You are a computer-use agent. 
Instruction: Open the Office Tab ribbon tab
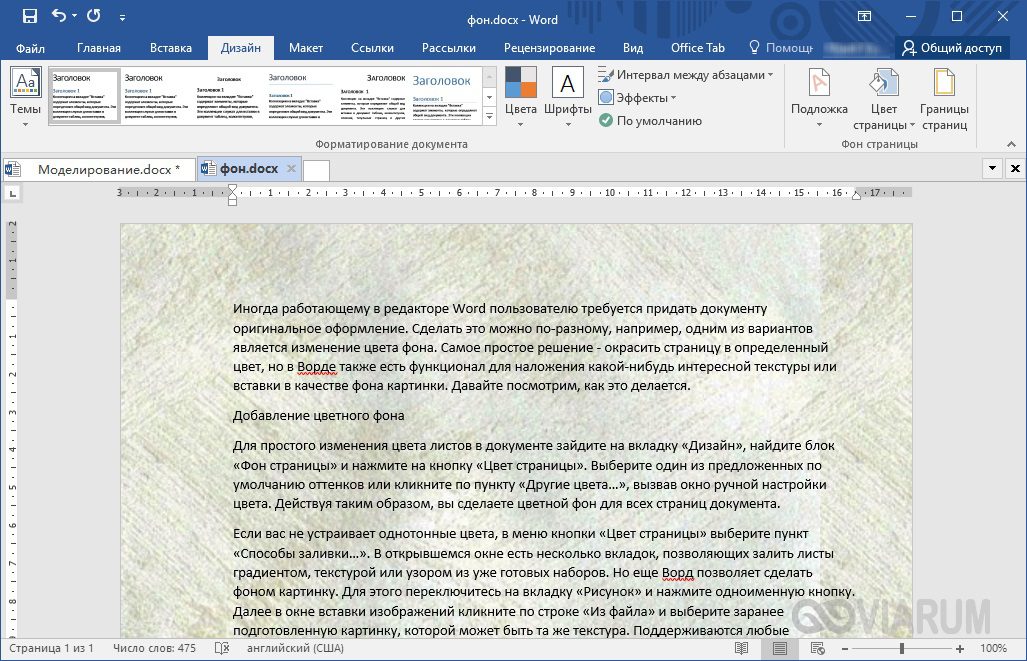[x=698, y=48]
